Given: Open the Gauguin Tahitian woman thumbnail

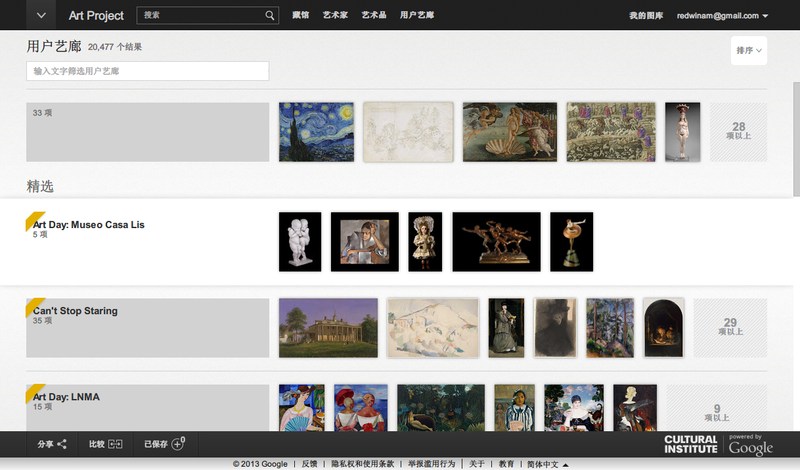Looking at the screenshot, I should tap(514, 408).
